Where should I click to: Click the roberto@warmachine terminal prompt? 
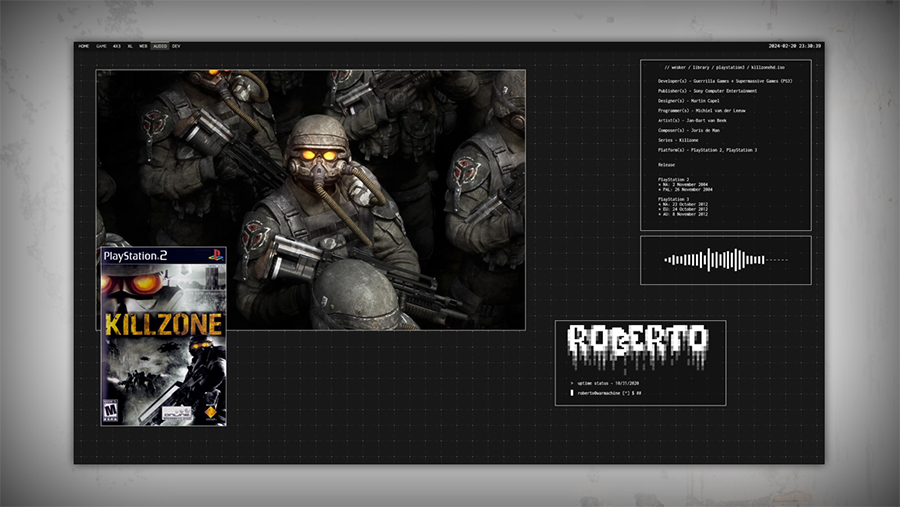pos(606,393)
